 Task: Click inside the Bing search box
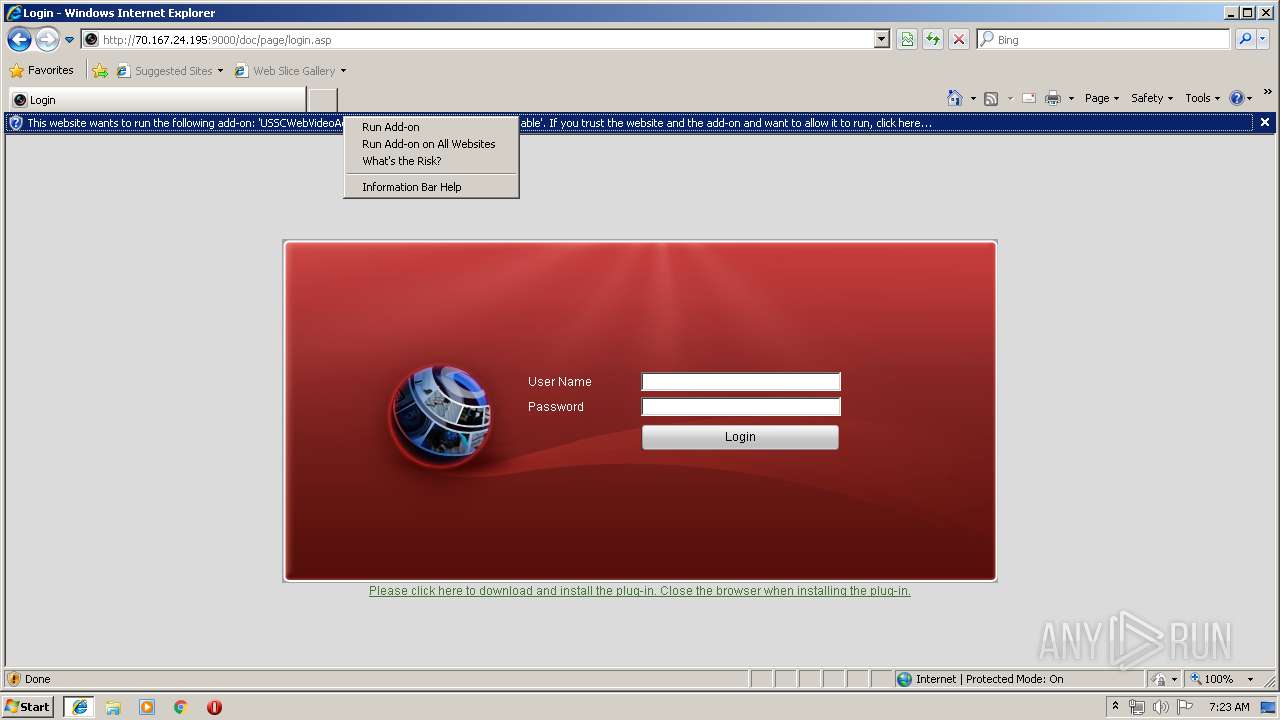click(x=1104, y=40)
